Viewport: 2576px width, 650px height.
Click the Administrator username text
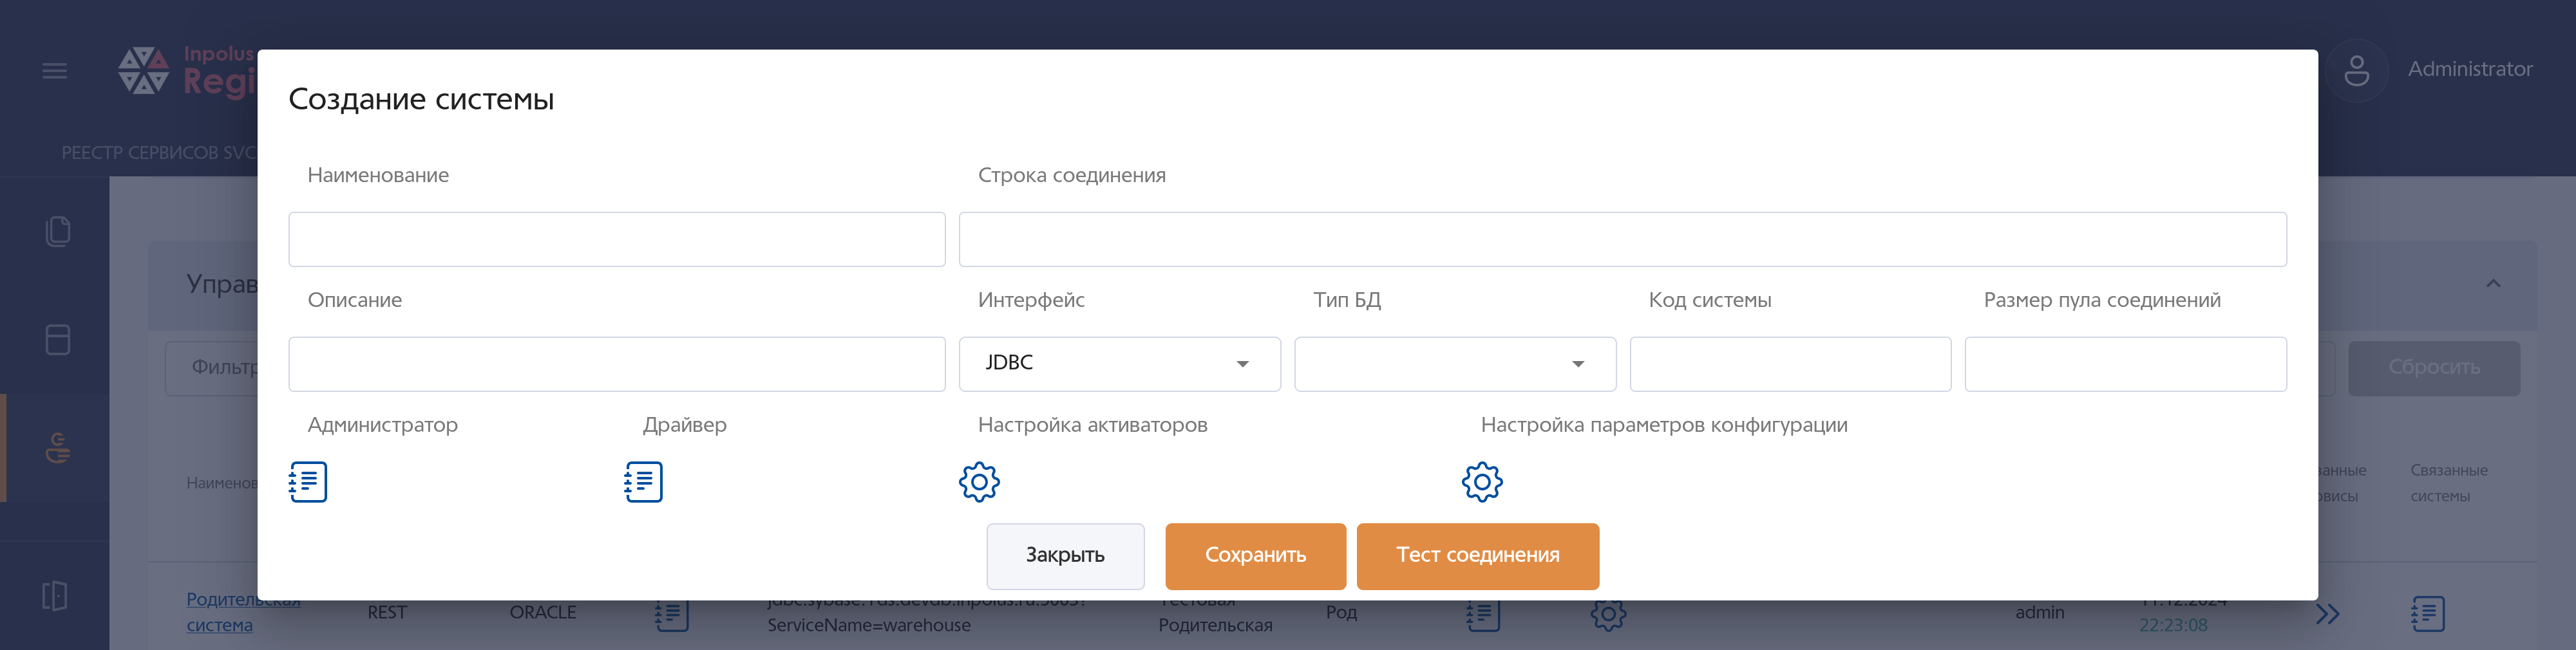(2470, 69)
